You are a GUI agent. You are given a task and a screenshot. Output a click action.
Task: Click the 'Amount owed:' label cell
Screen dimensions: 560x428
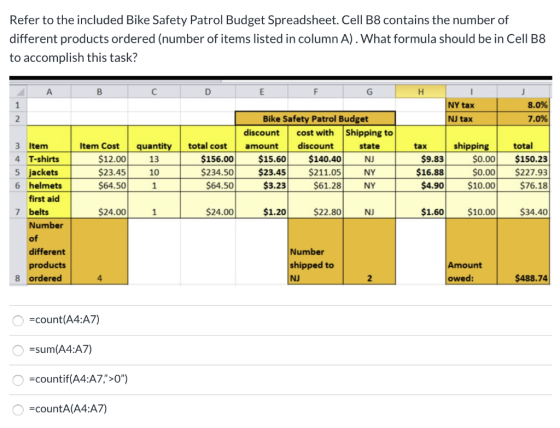click(471, 251)
